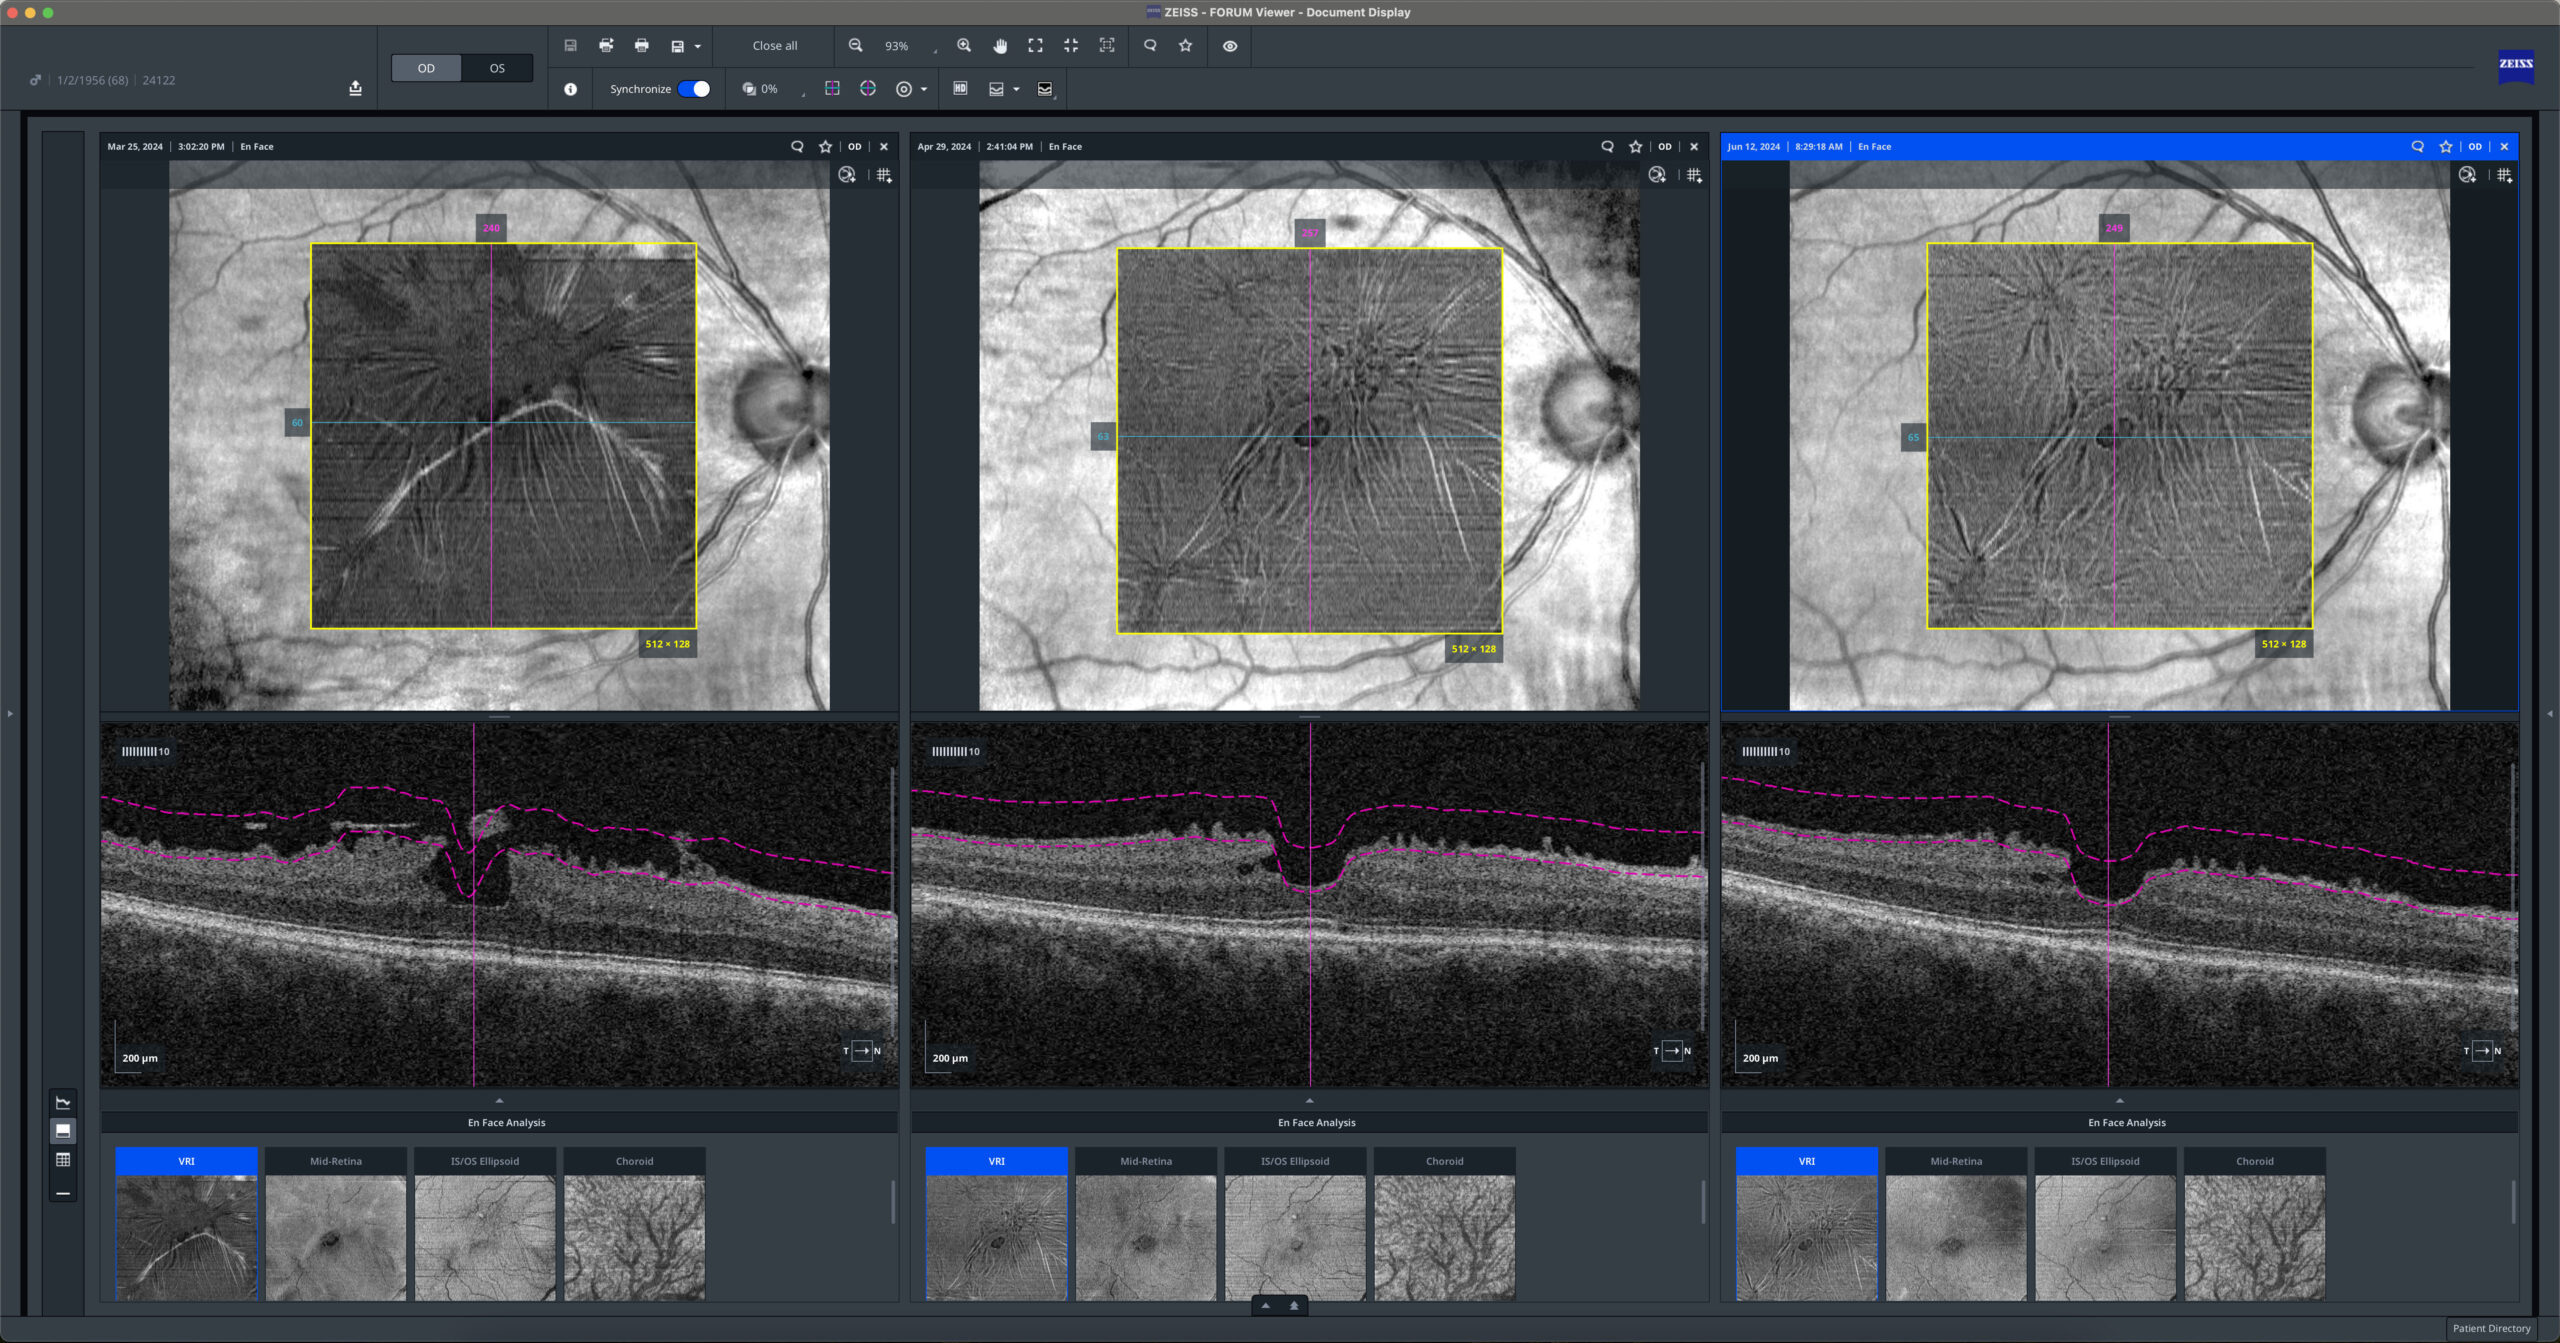Screen dimensions: 2560x1343
Task: Click the Close all button
Action: (775, 46)
